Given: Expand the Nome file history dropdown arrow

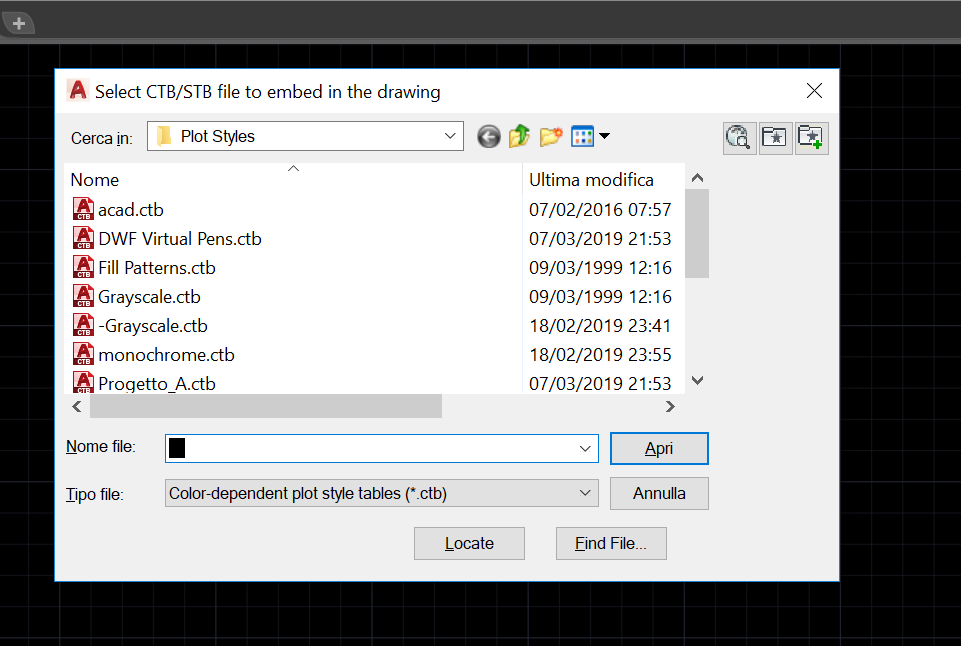Looking at the screenshot, I should coord(585,449).
